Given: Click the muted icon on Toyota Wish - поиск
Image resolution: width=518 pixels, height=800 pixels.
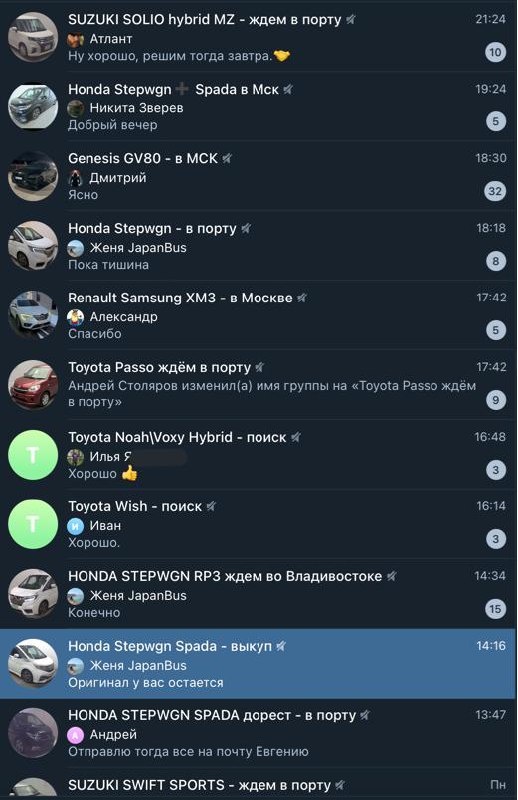Looking at the screenshot, I should click(211, 507).
